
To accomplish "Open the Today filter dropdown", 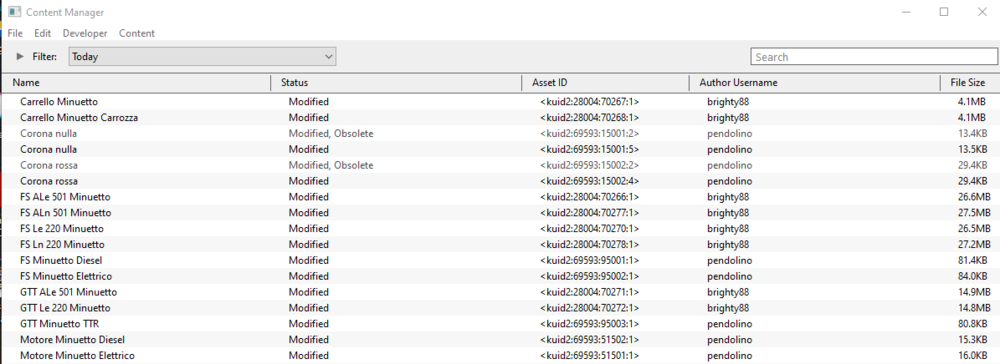I will (202, 57).
